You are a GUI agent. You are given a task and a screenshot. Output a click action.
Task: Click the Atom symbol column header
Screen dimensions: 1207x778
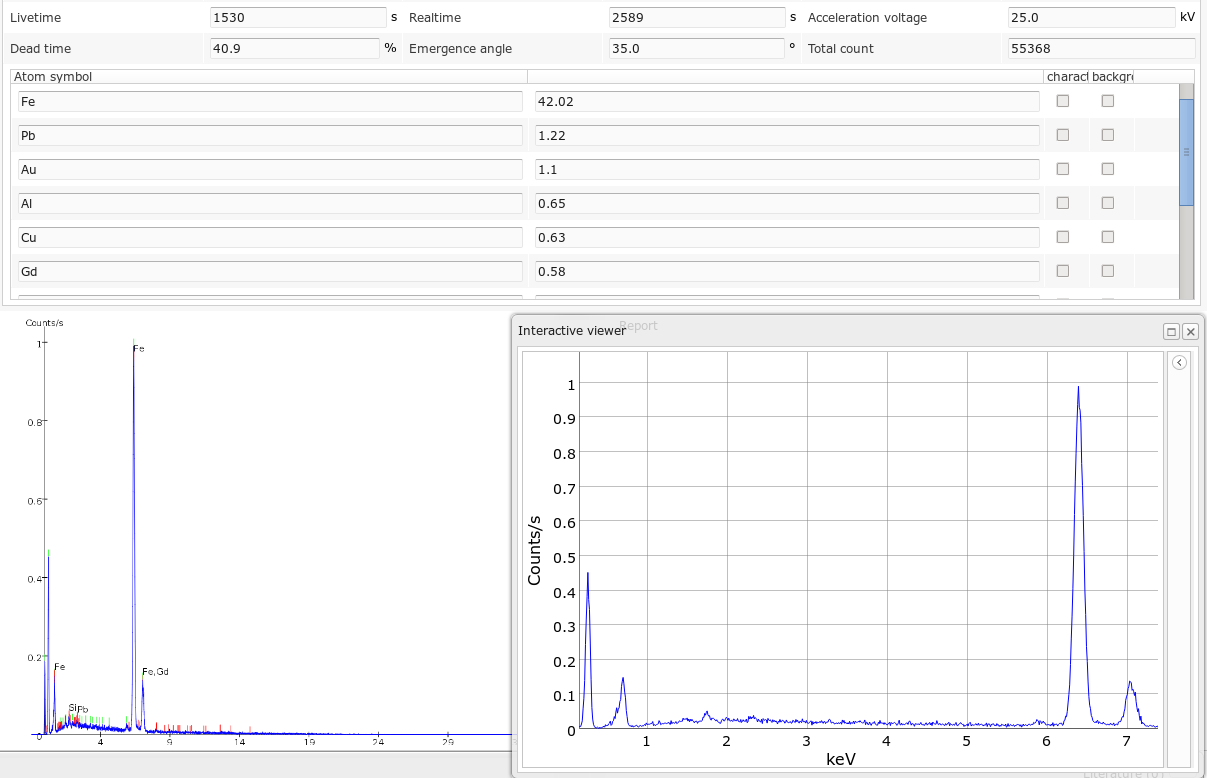coord(268,76)
